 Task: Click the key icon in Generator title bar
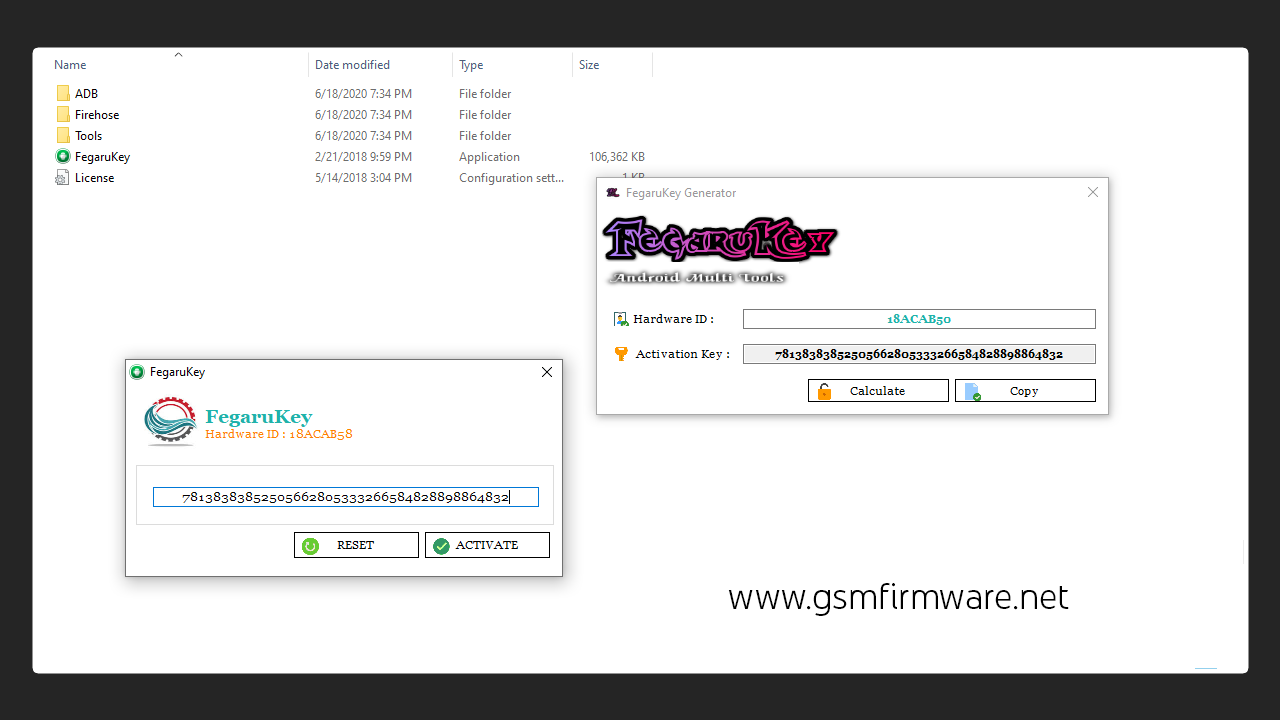tap(612, 192)
